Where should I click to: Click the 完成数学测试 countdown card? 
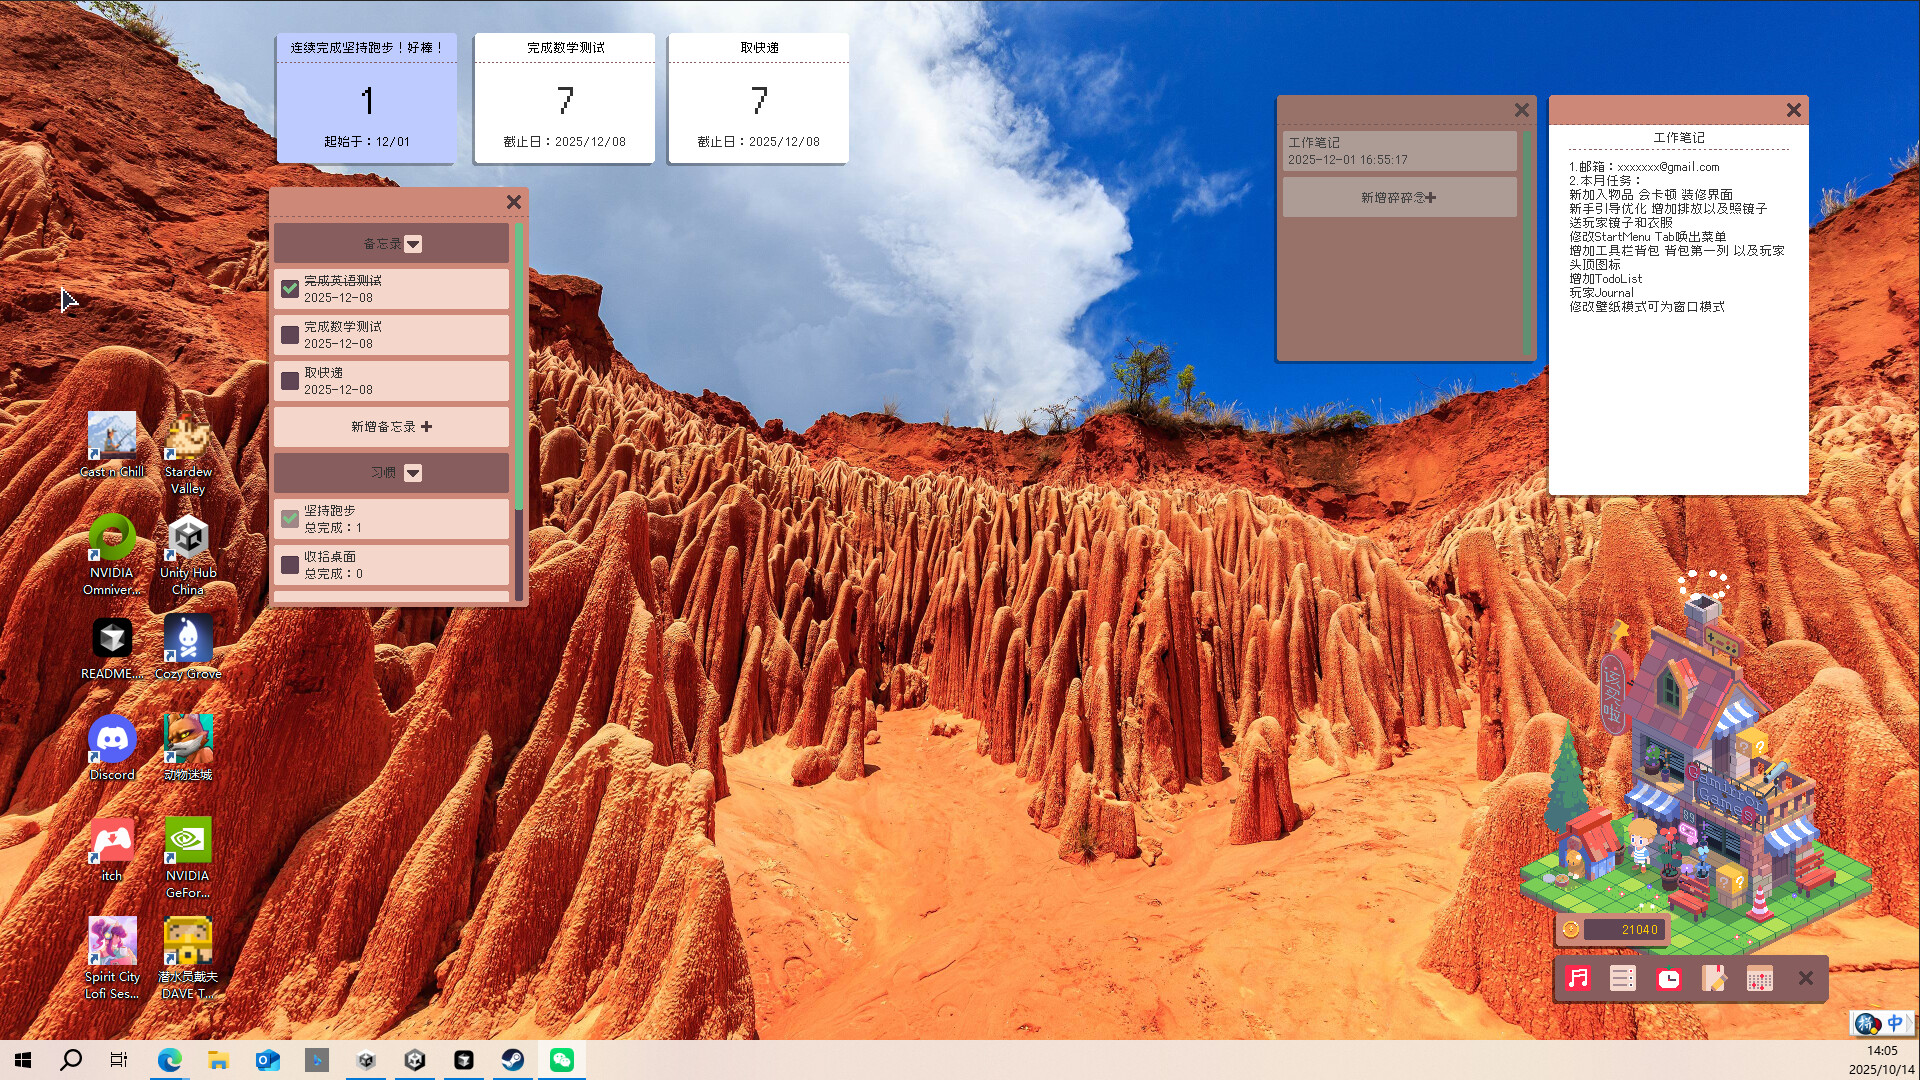coord(564,98)
